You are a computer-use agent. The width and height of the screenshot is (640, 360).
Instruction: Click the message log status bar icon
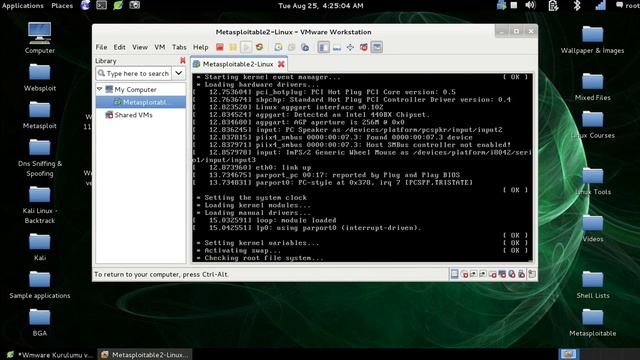click(531, 274)
